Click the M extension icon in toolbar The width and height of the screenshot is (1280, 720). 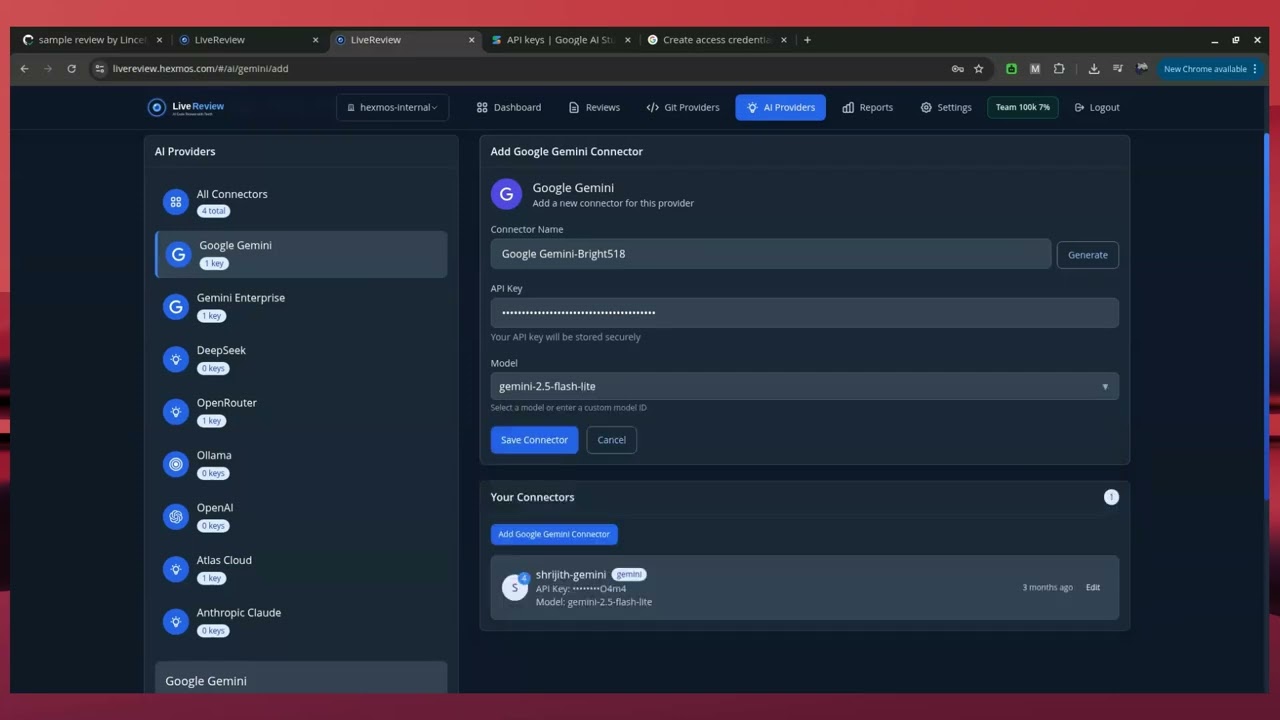[1035, 69]
